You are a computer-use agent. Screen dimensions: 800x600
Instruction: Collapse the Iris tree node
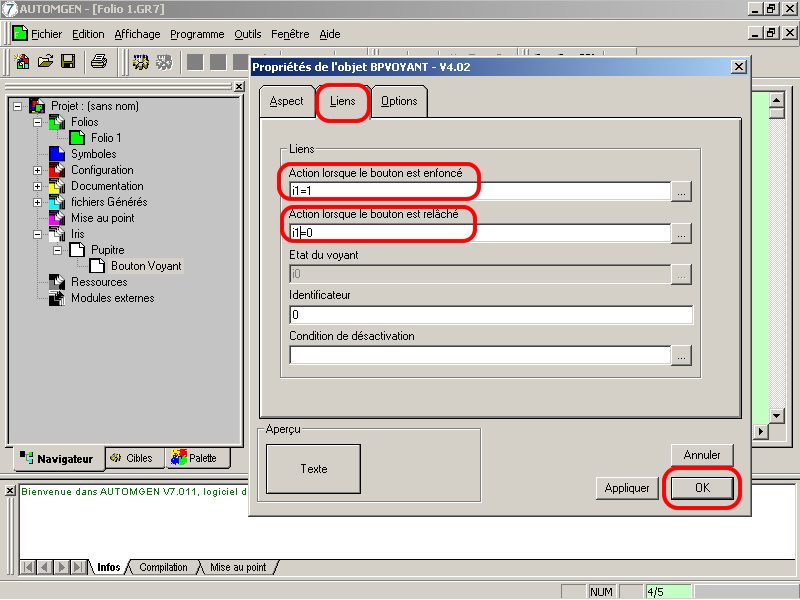pyautogui.click(x=37, y=234)
